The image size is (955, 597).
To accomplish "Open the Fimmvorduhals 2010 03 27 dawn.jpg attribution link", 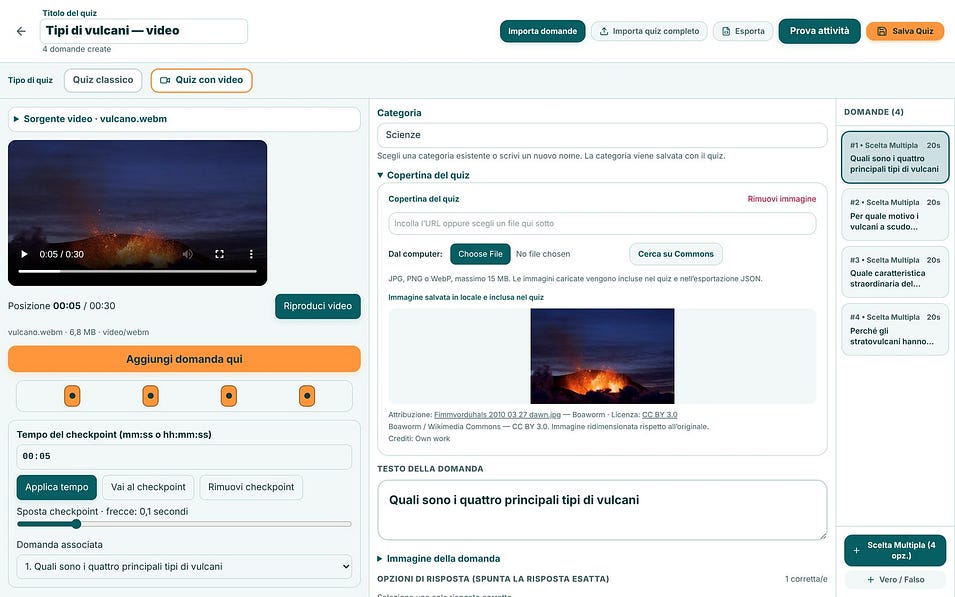I will 497,415.
